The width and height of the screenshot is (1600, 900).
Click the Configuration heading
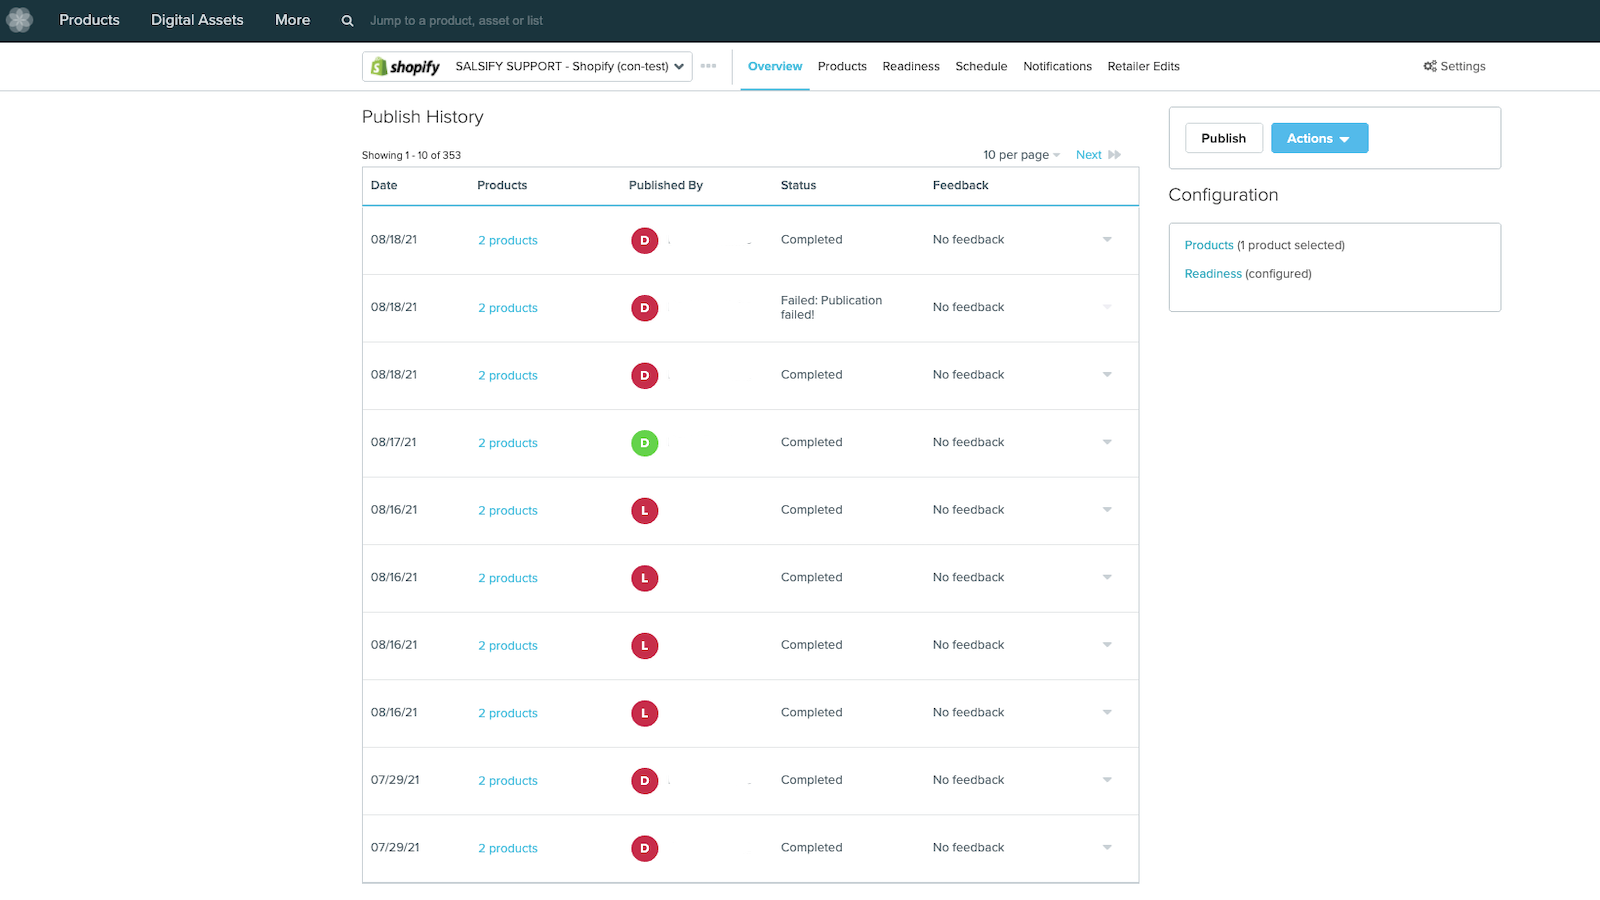(1223, 195)
